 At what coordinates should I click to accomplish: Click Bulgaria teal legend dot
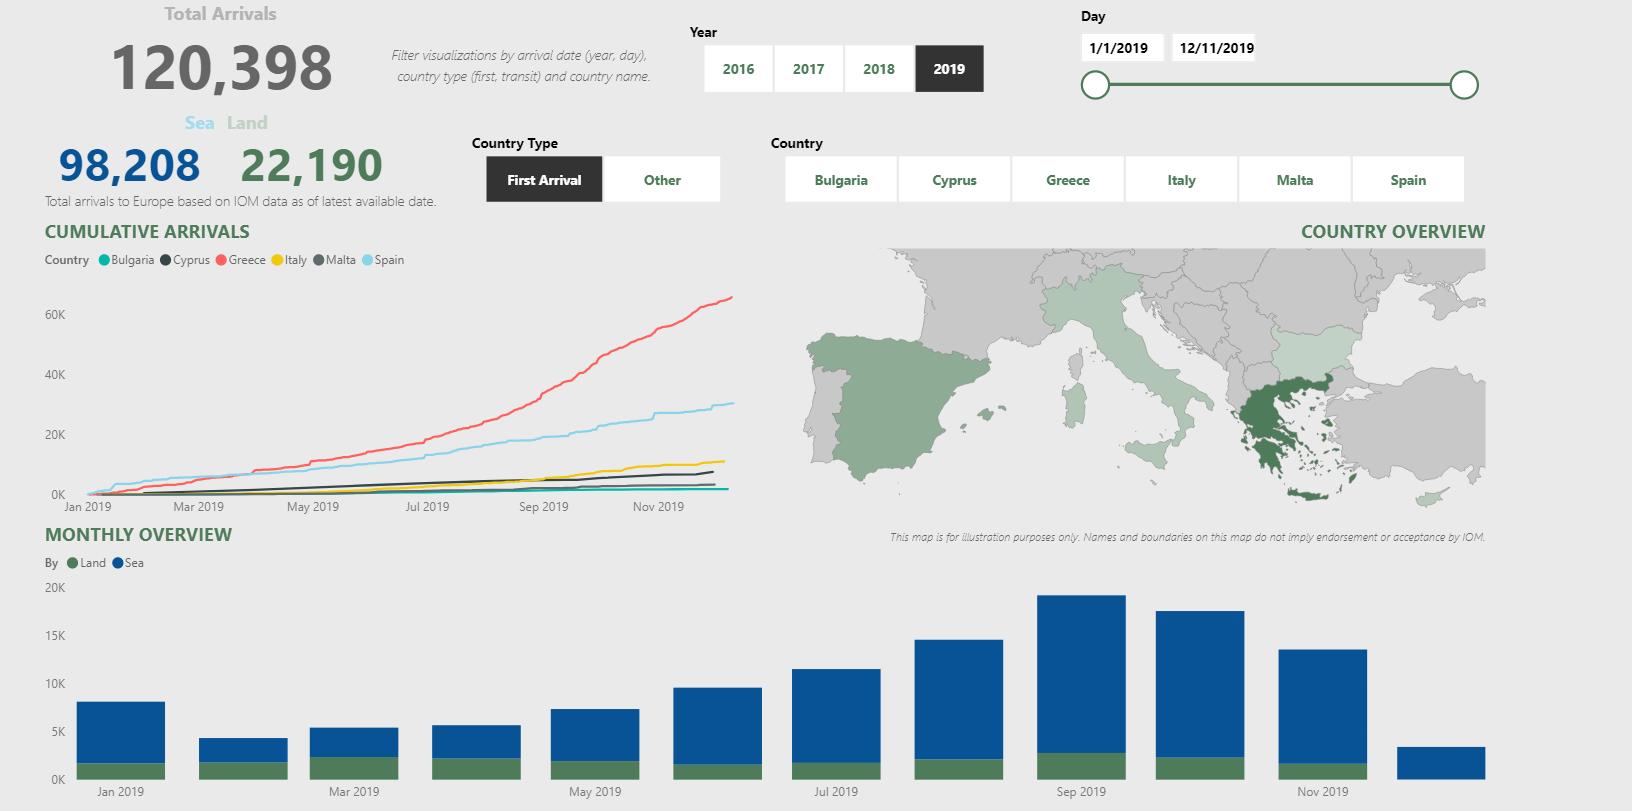104,260
